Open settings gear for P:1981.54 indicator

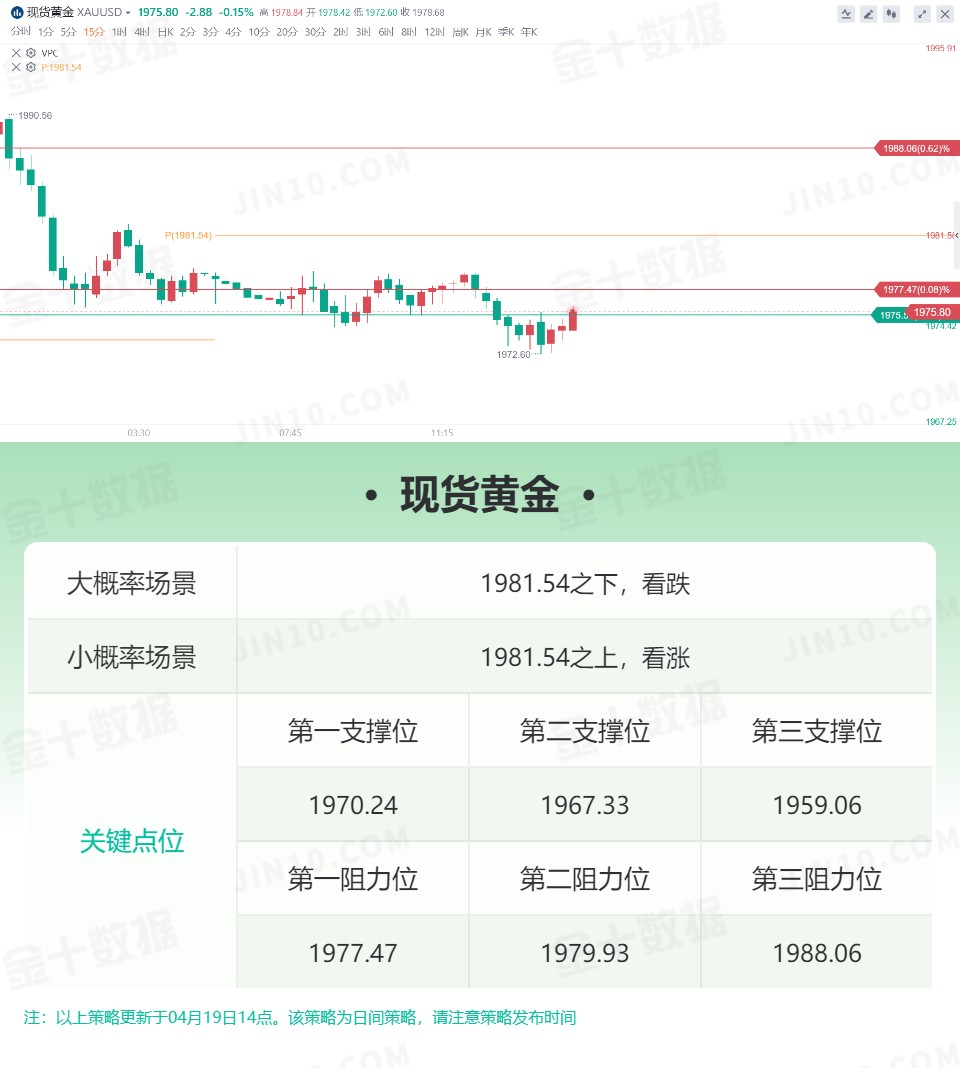click(31, 67)
